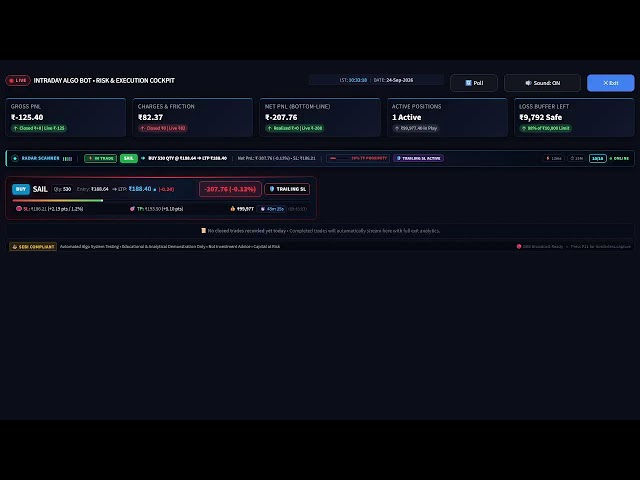This screenshot has height=480, width=640.
Task: Click the TRAILING SL ACTIVE purple badge
Action: point(418,158)
